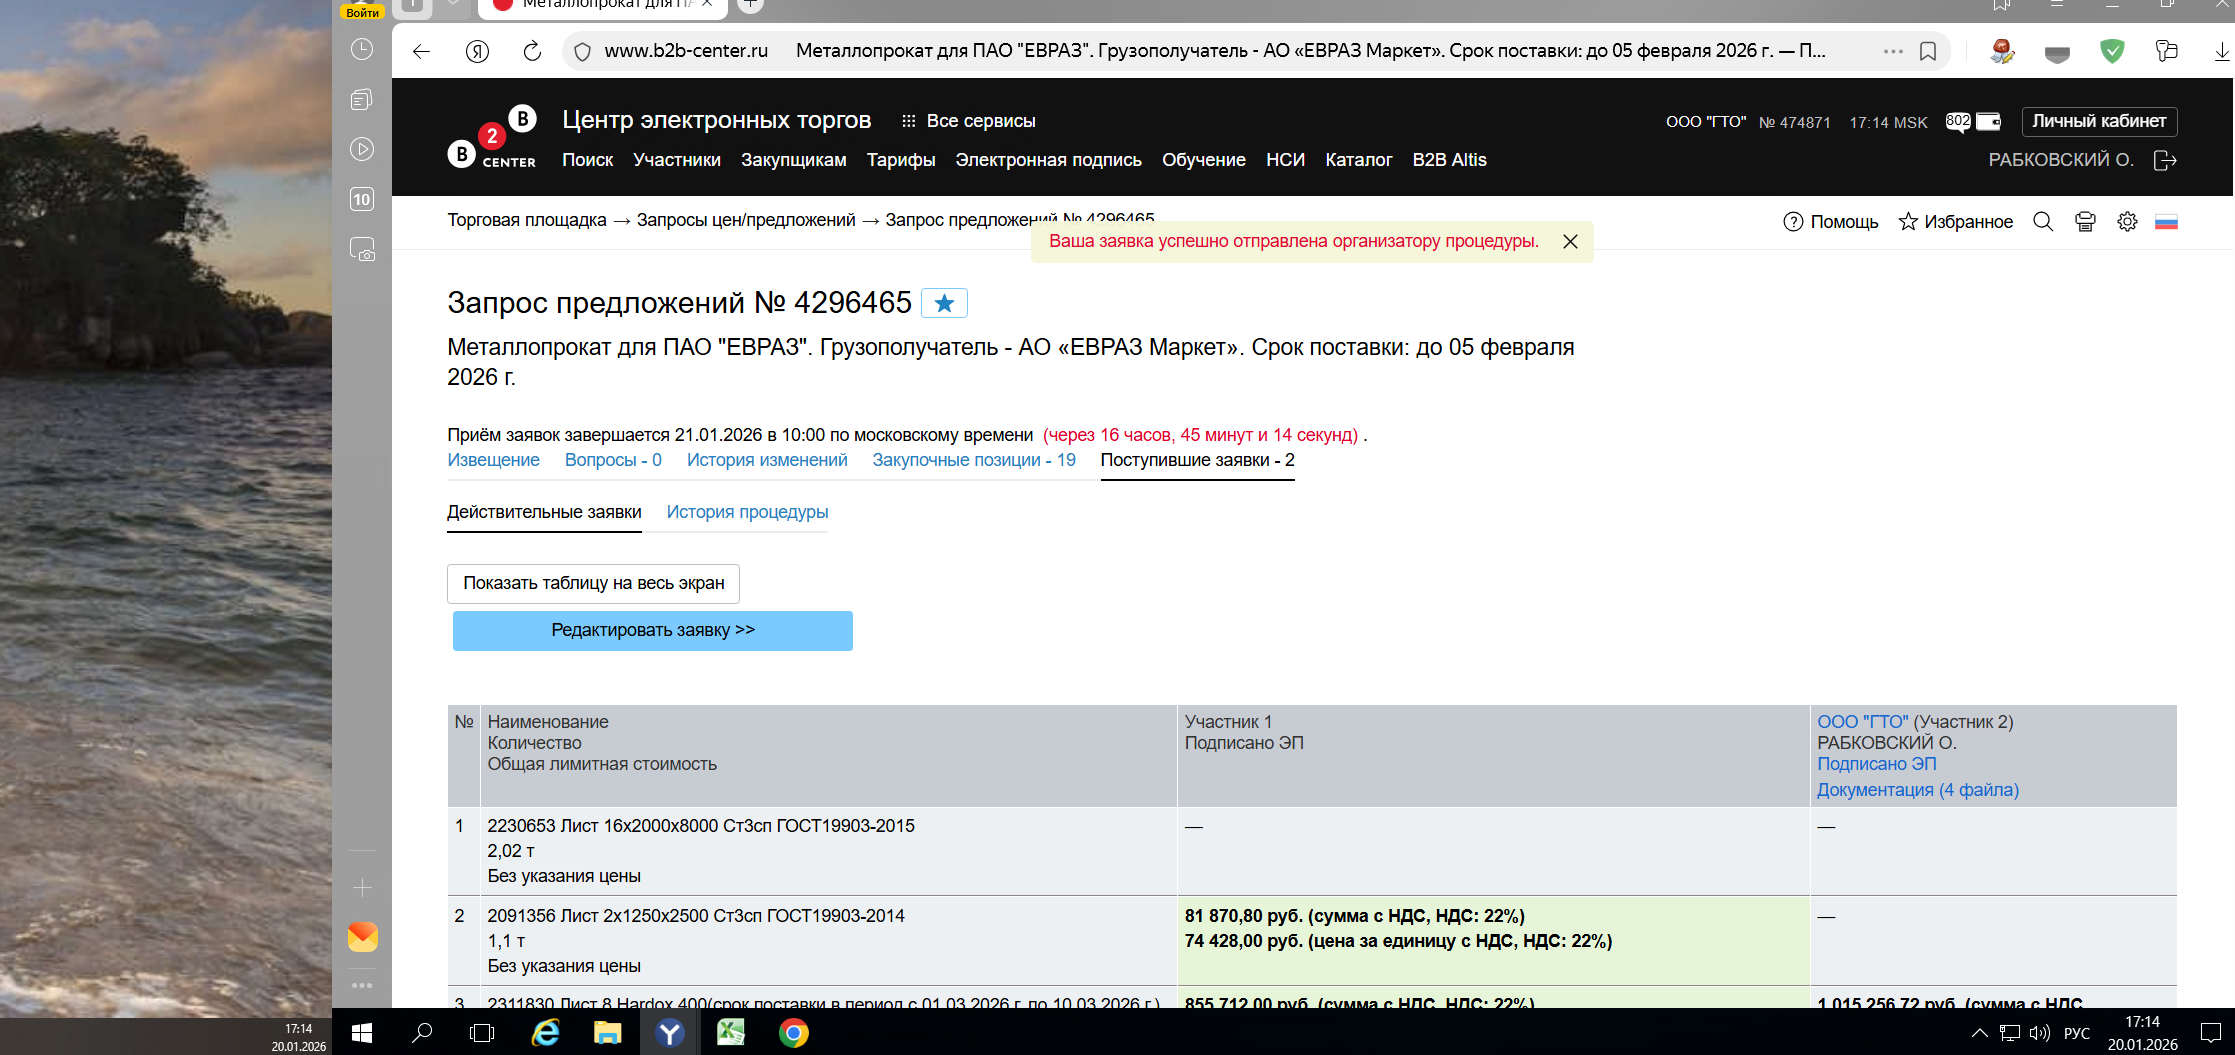Open the Помощь help link

[x=1831, y=222]
